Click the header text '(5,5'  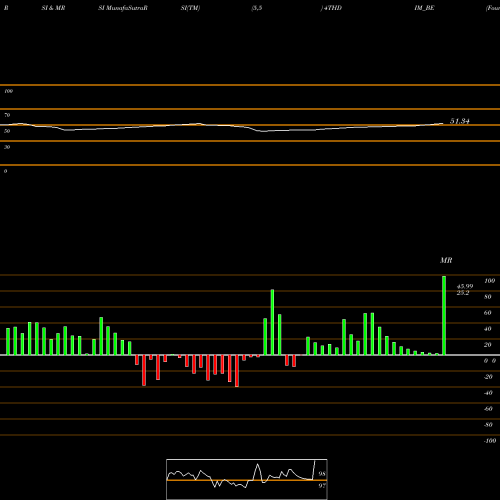tap(257, 8)
